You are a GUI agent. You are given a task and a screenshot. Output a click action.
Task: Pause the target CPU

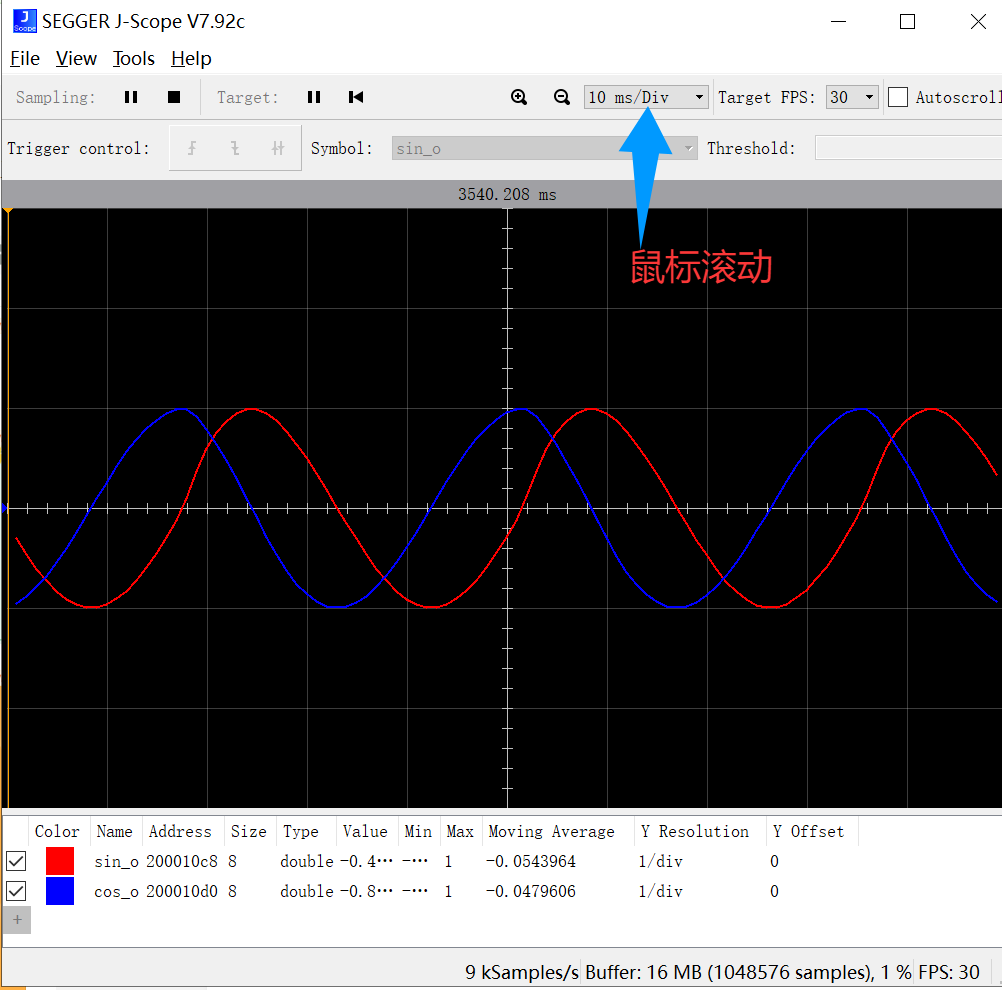[x=314, y=97]
